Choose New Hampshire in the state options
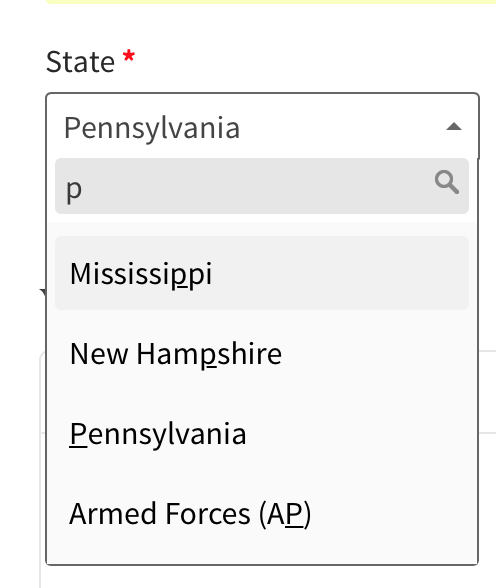The image size is (496, 588). point(262,353)
